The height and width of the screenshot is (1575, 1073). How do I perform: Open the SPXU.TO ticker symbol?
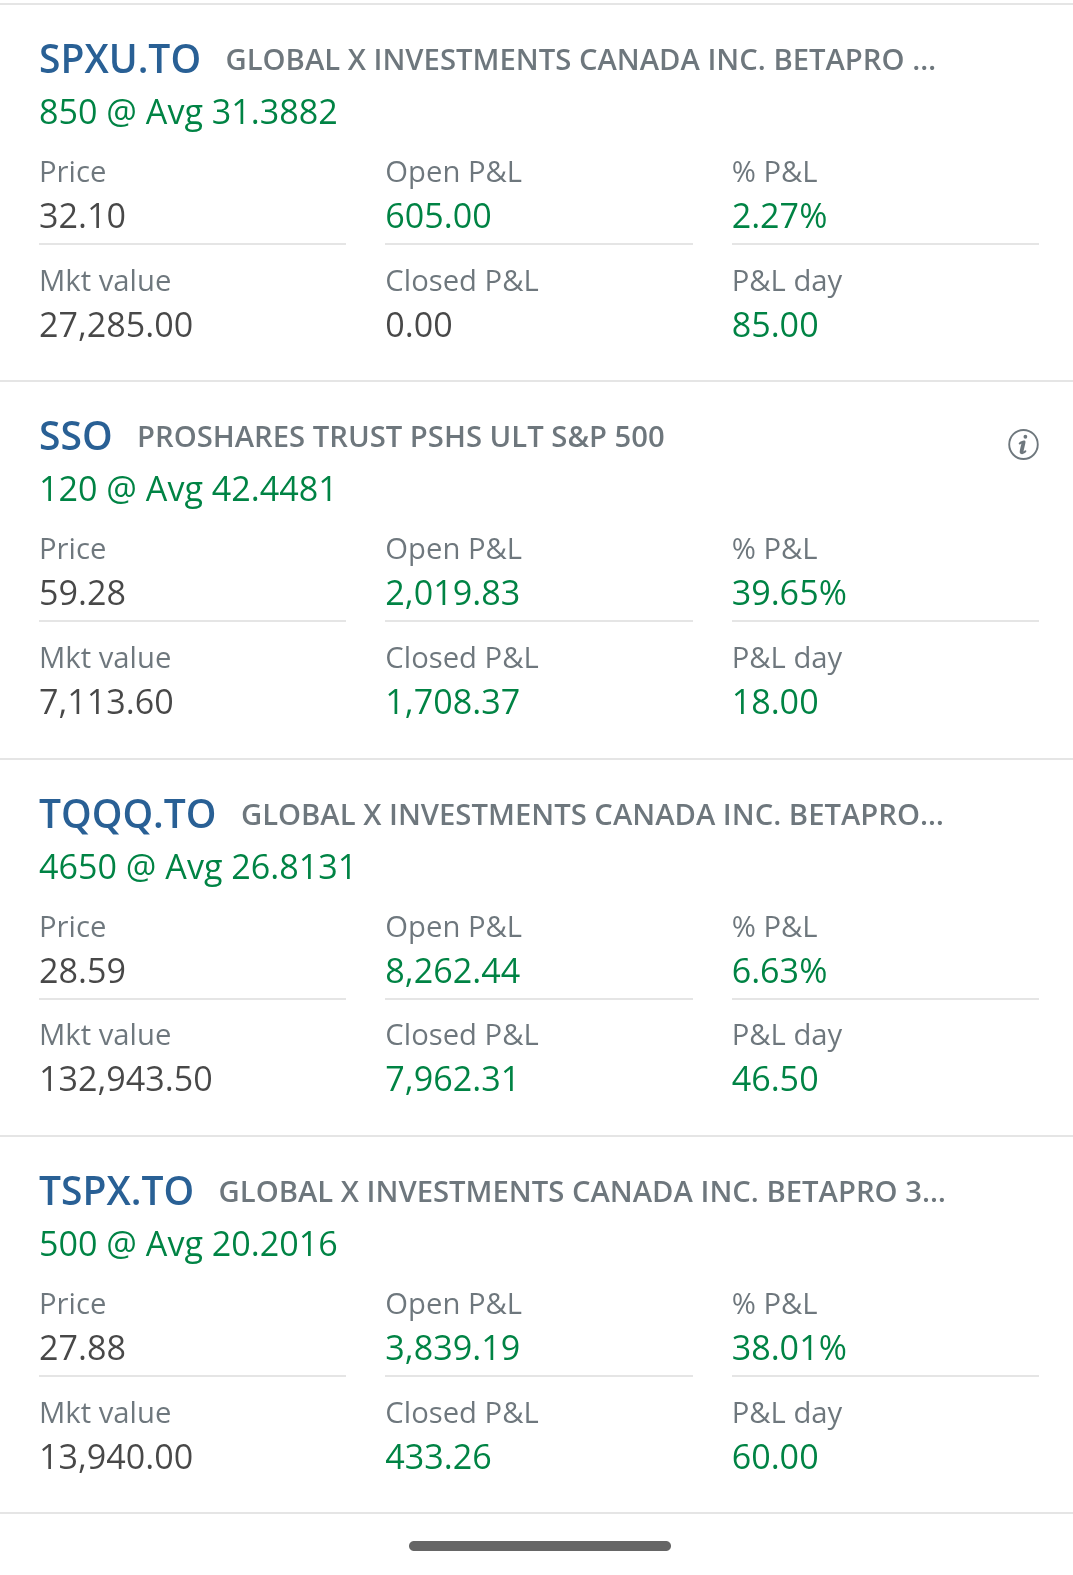[119, 60]
